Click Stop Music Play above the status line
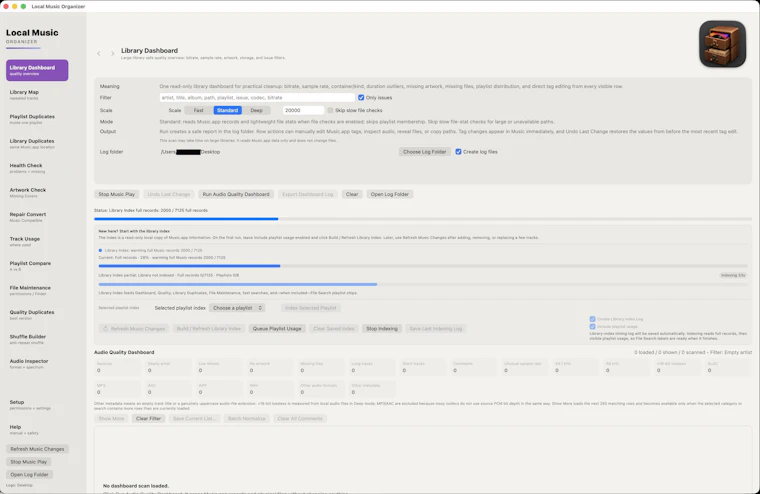 tap(117, 194)
